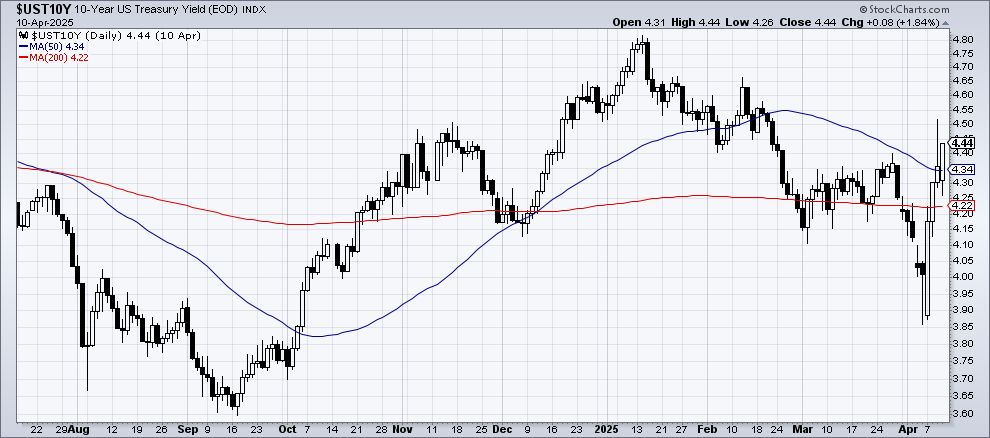Click the 4.70 y-axis label
The width and height of the screenshot is (990, 438).
coord(963,66)
